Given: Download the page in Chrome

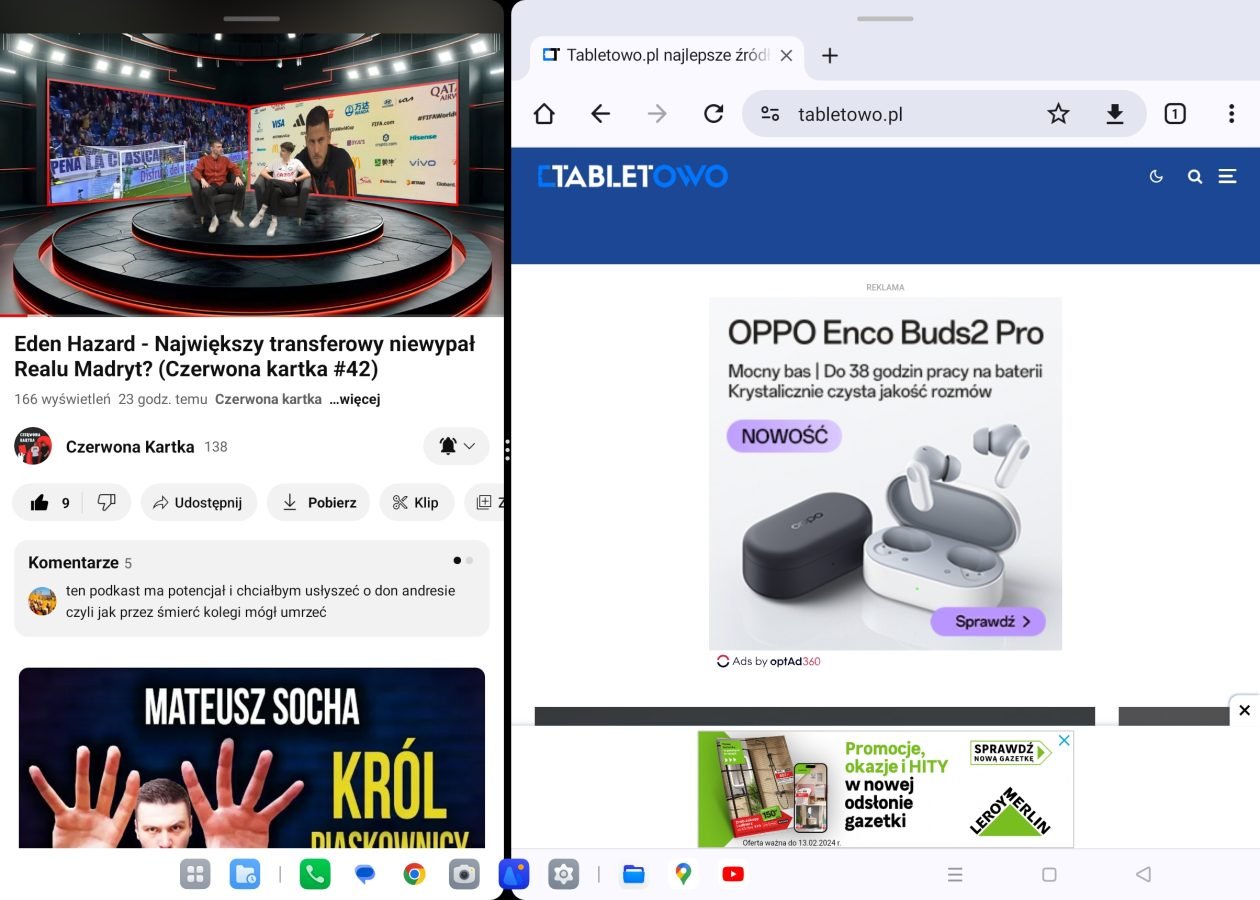Looking at the screenshot, I should coord(1115,114).
